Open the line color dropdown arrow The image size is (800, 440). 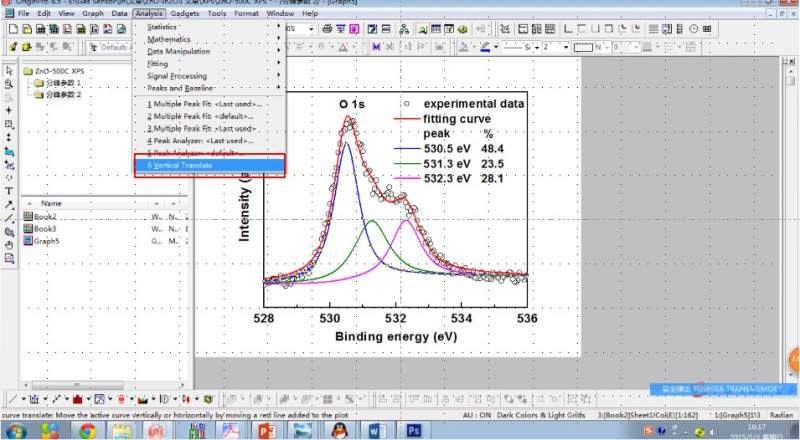click(x=496, y=47)
